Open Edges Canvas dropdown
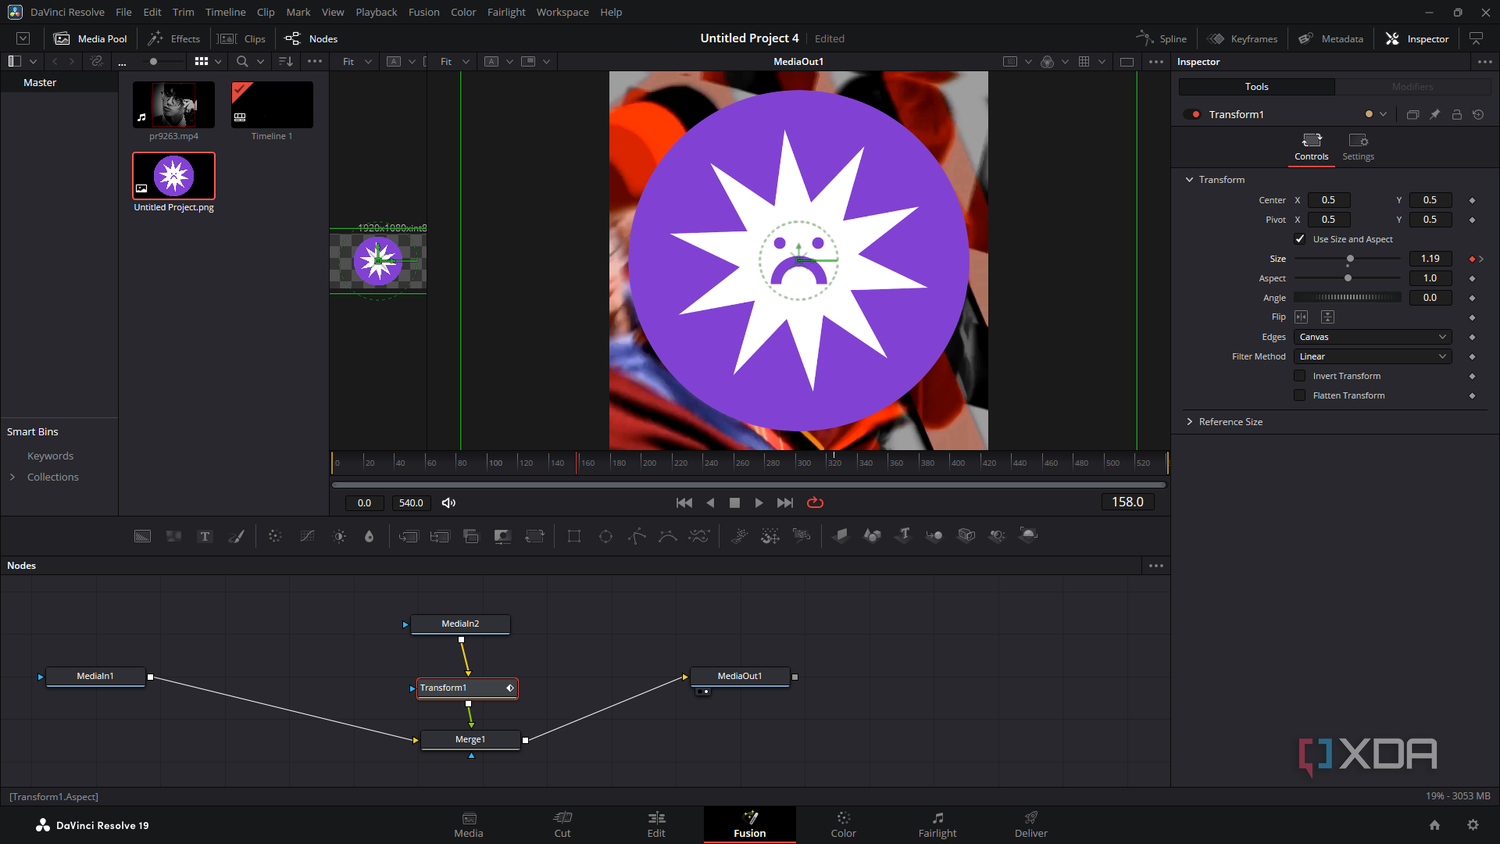 click(1372, 337)
